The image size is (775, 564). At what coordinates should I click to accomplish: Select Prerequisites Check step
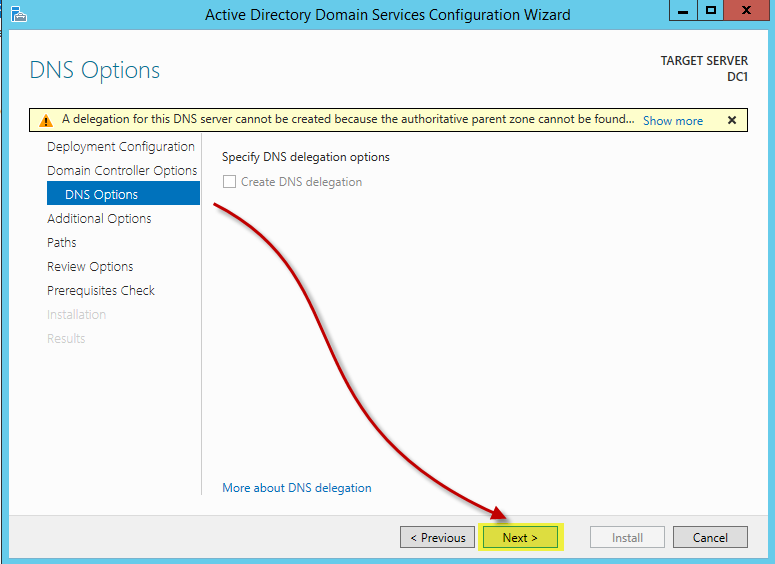pos(101,290)
